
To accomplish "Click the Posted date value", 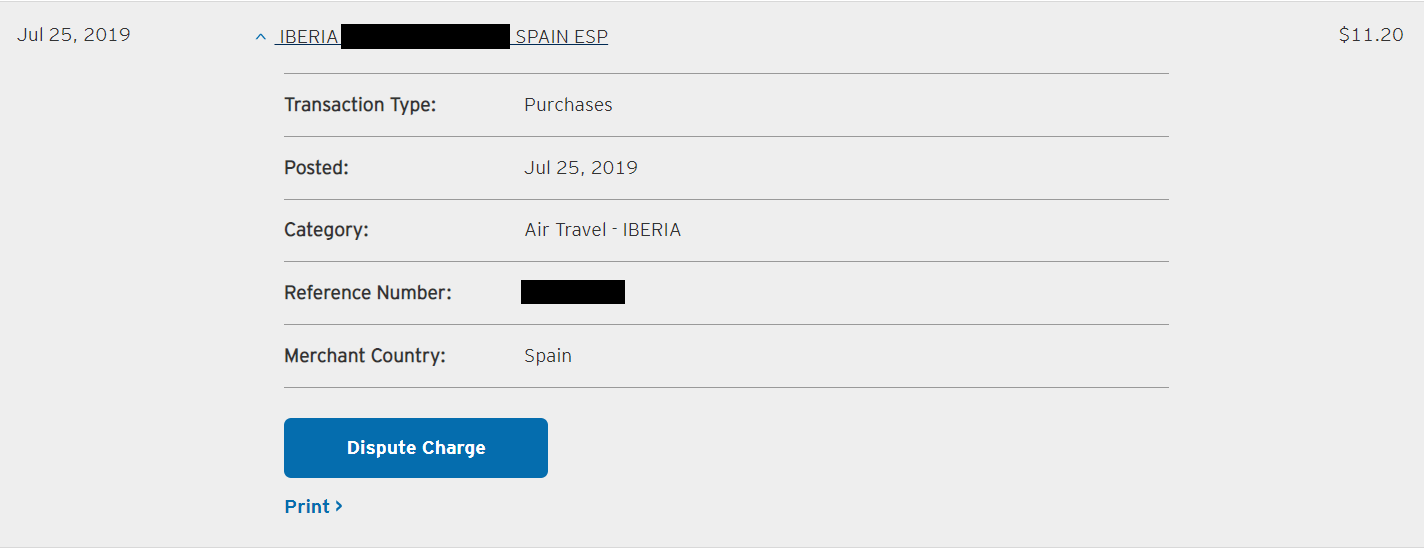I will point(581,168).
